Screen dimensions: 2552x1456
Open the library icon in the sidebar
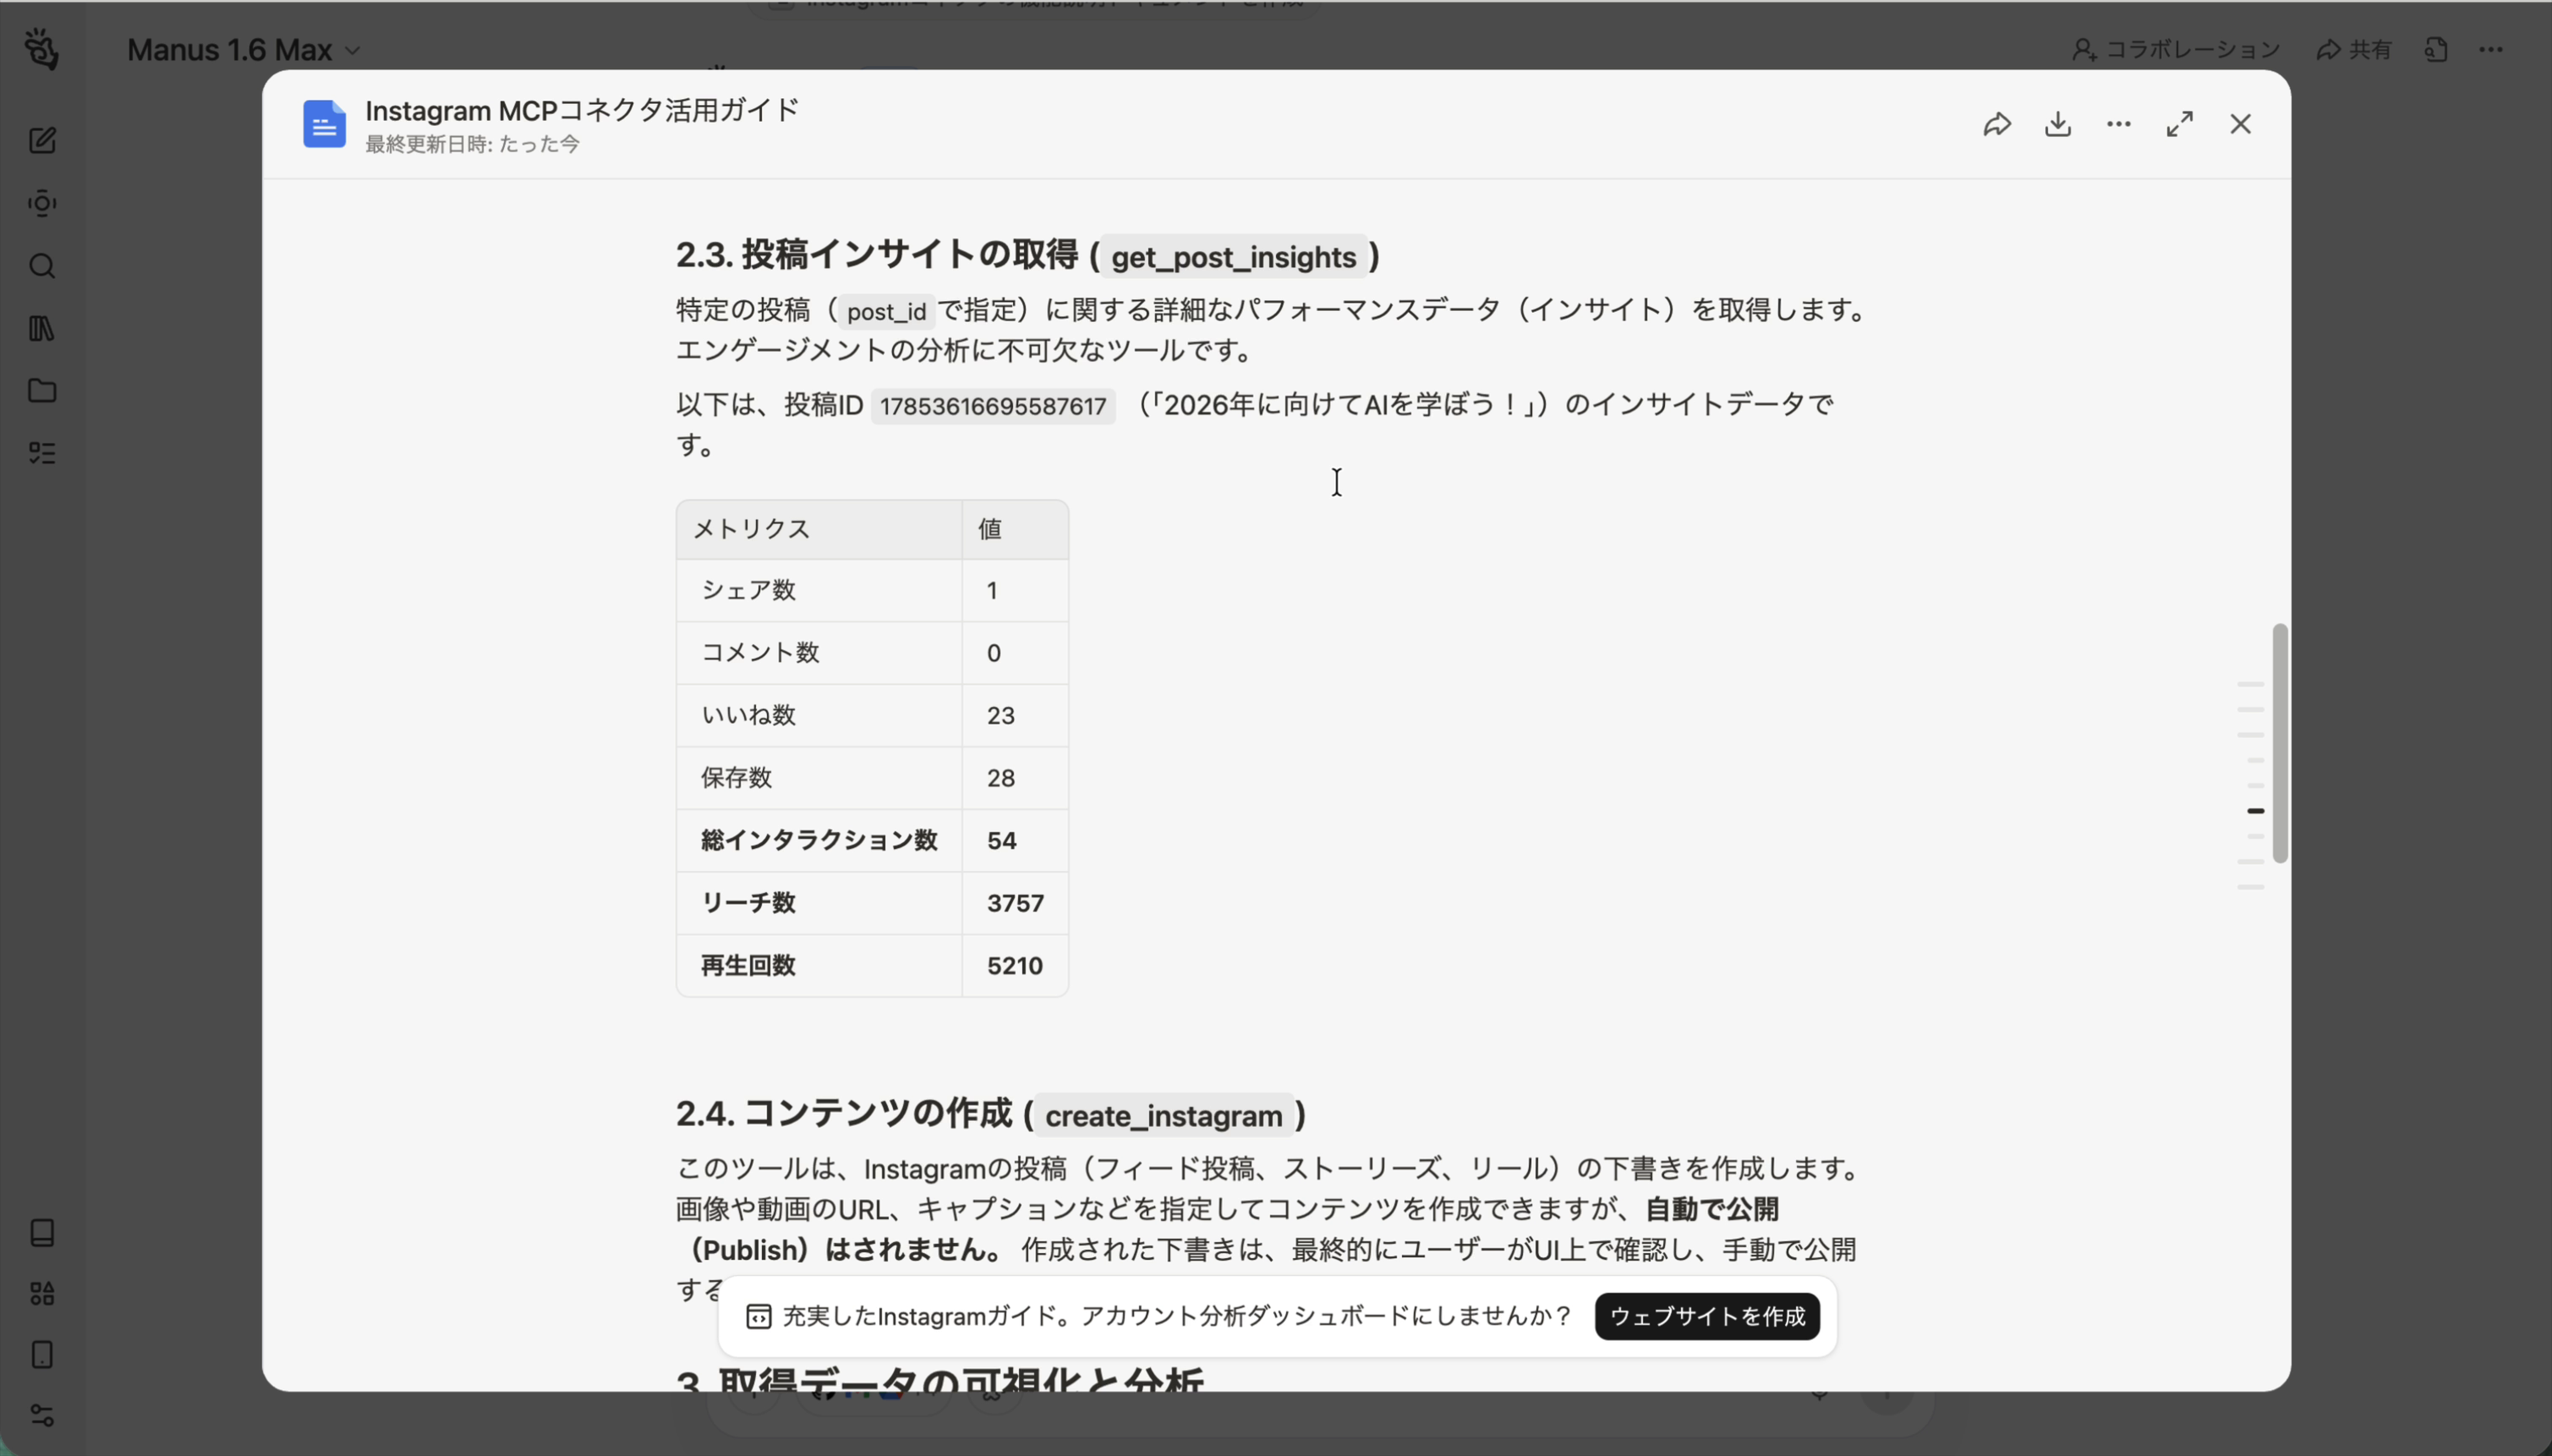41,329
